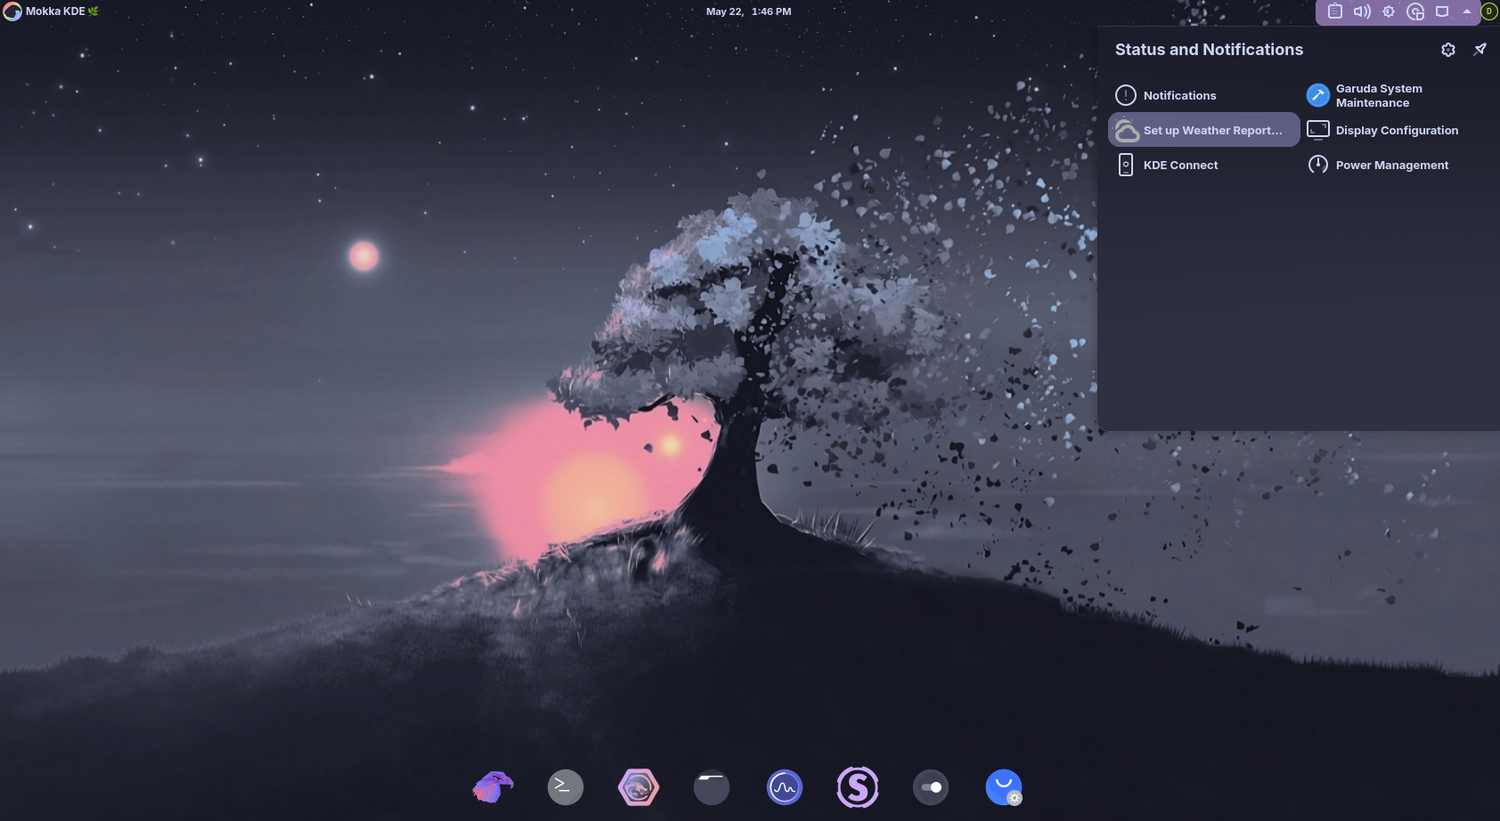
Task: Click the Mokka KDE panel label
Action: 62,12
